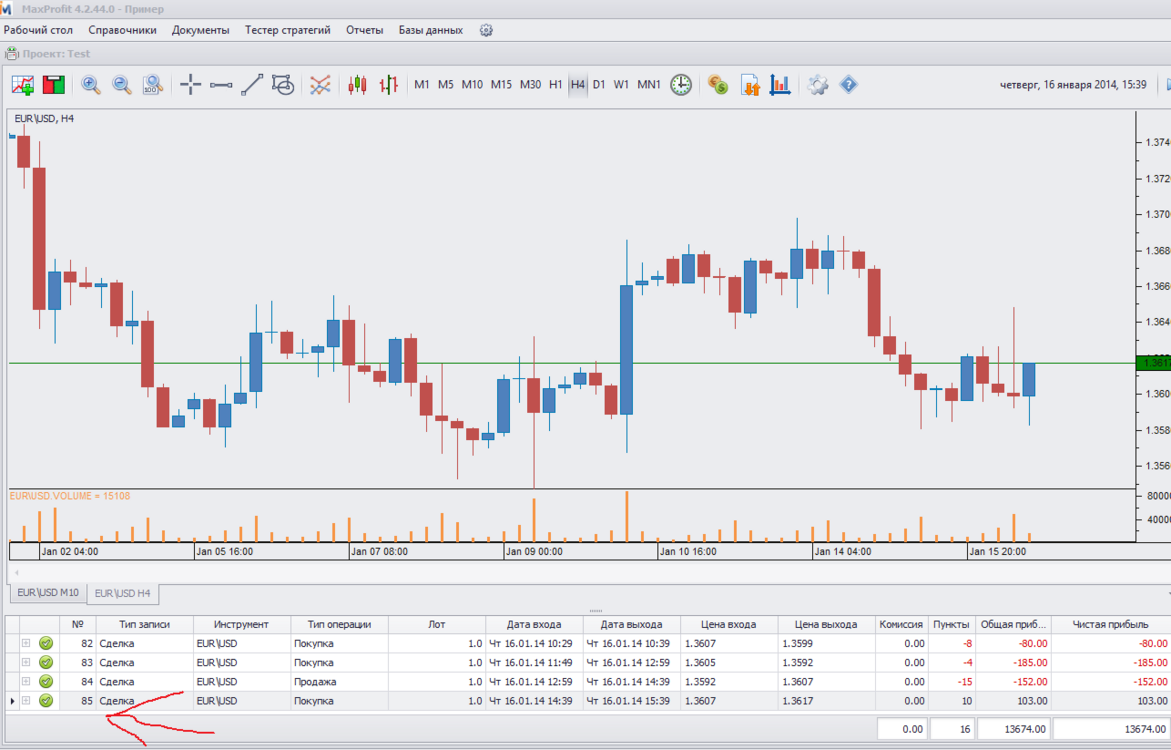Open the Рабочий стол menu
Screen dimensions: 1171x750
pyautogui.click(x=38, y=31)
